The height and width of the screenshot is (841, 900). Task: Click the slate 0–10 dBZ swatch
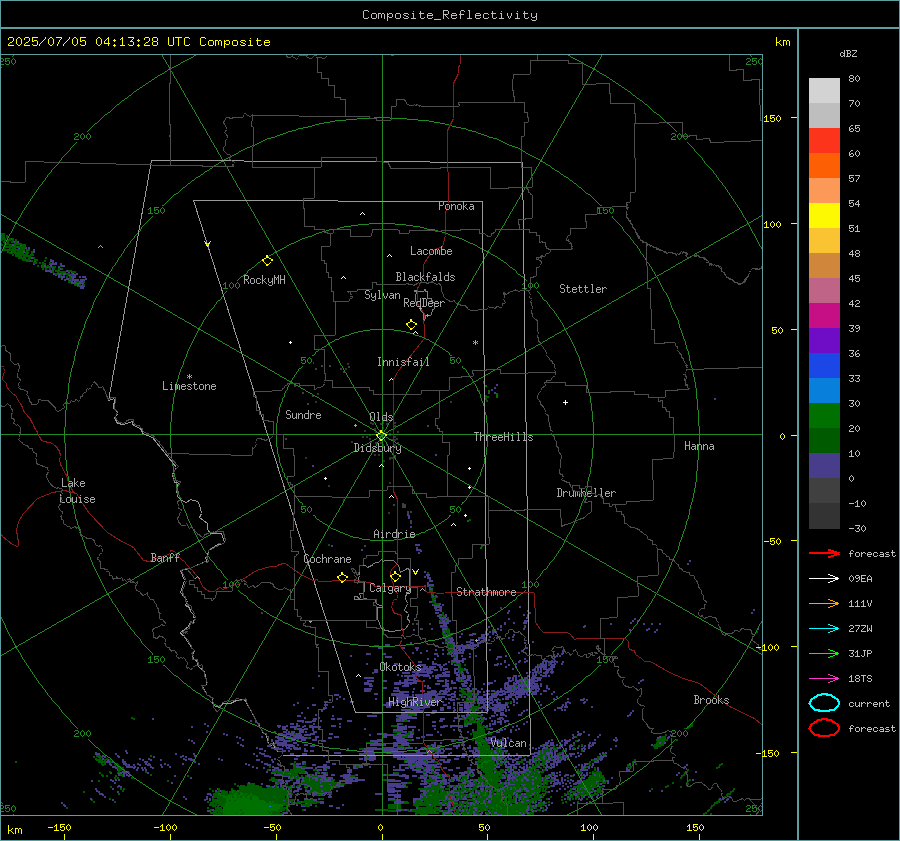[824, 466]
